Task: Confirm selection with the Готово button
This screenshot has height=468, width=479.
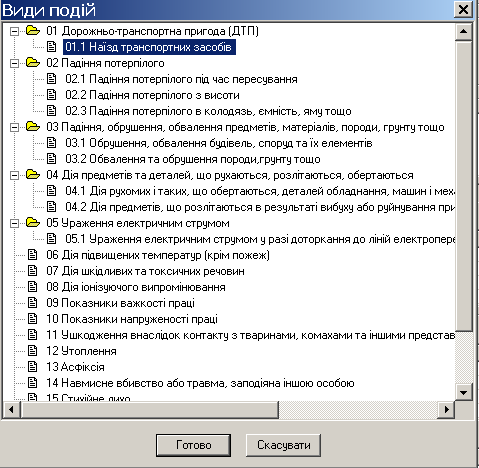Action: point(193,445)
